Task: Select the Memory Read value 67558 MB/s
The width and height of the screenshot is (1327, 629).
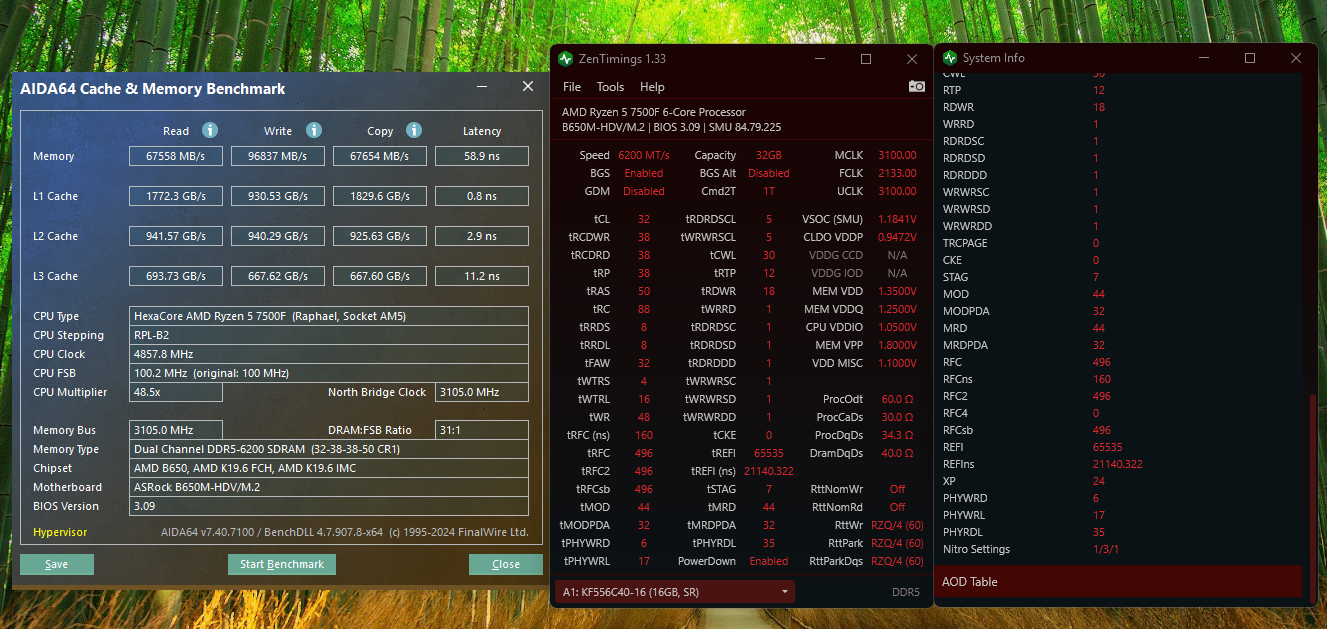Action: point(176,156)
